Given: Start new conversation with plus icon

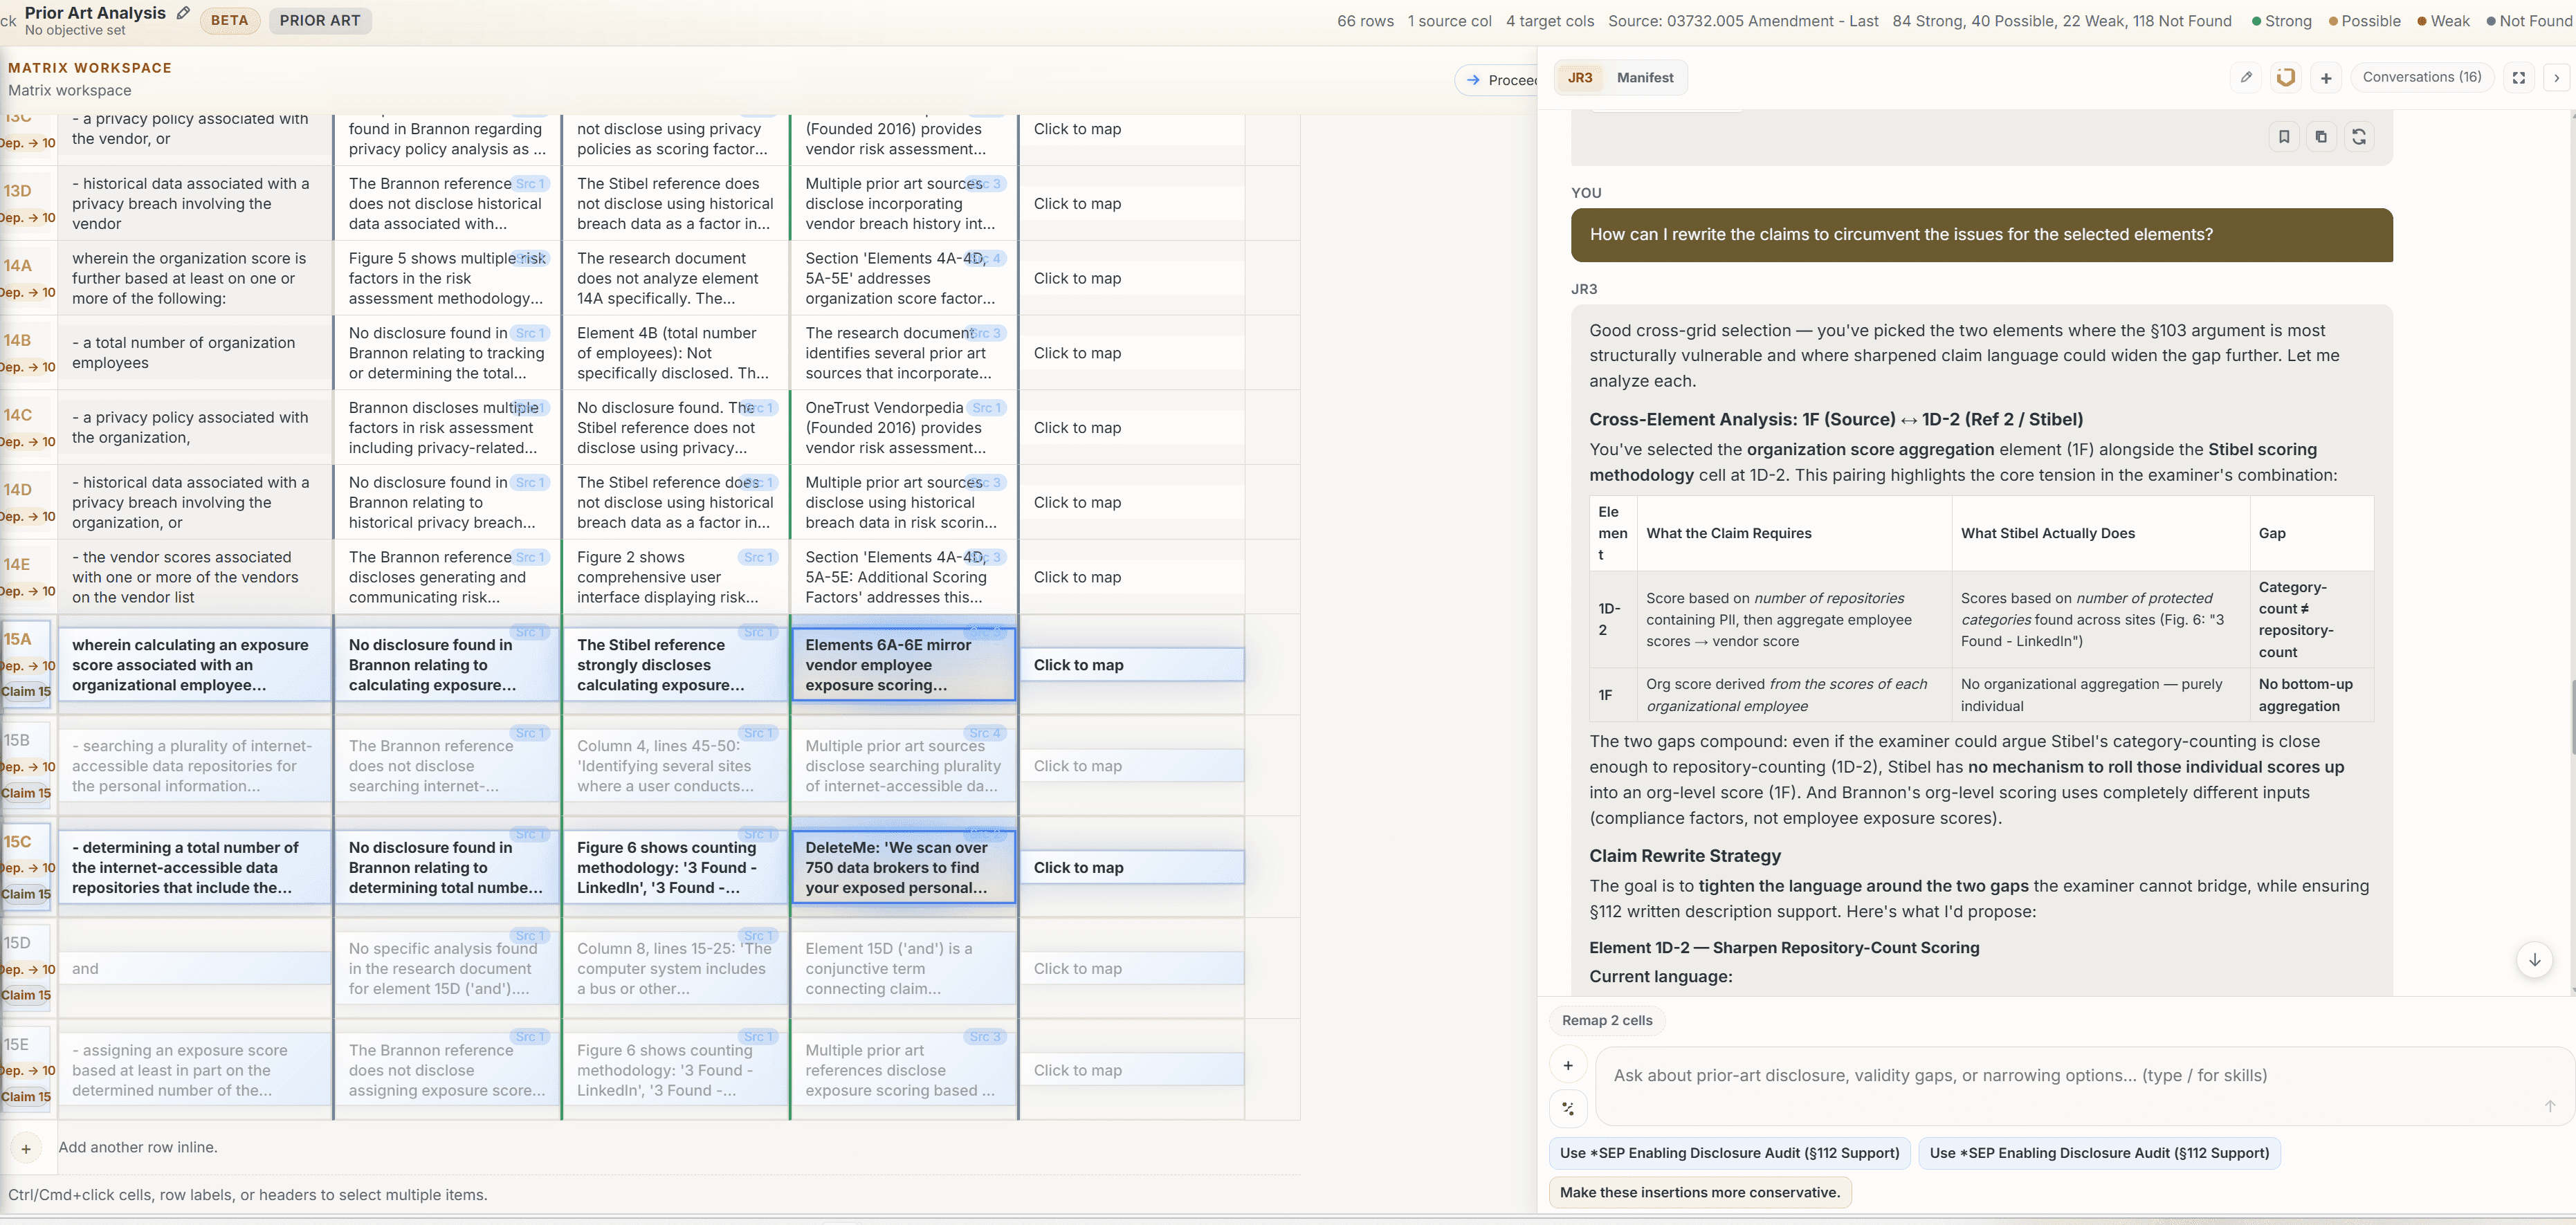Looking at the screenshot, I should pyautogui.click(x=2326, y=78).
